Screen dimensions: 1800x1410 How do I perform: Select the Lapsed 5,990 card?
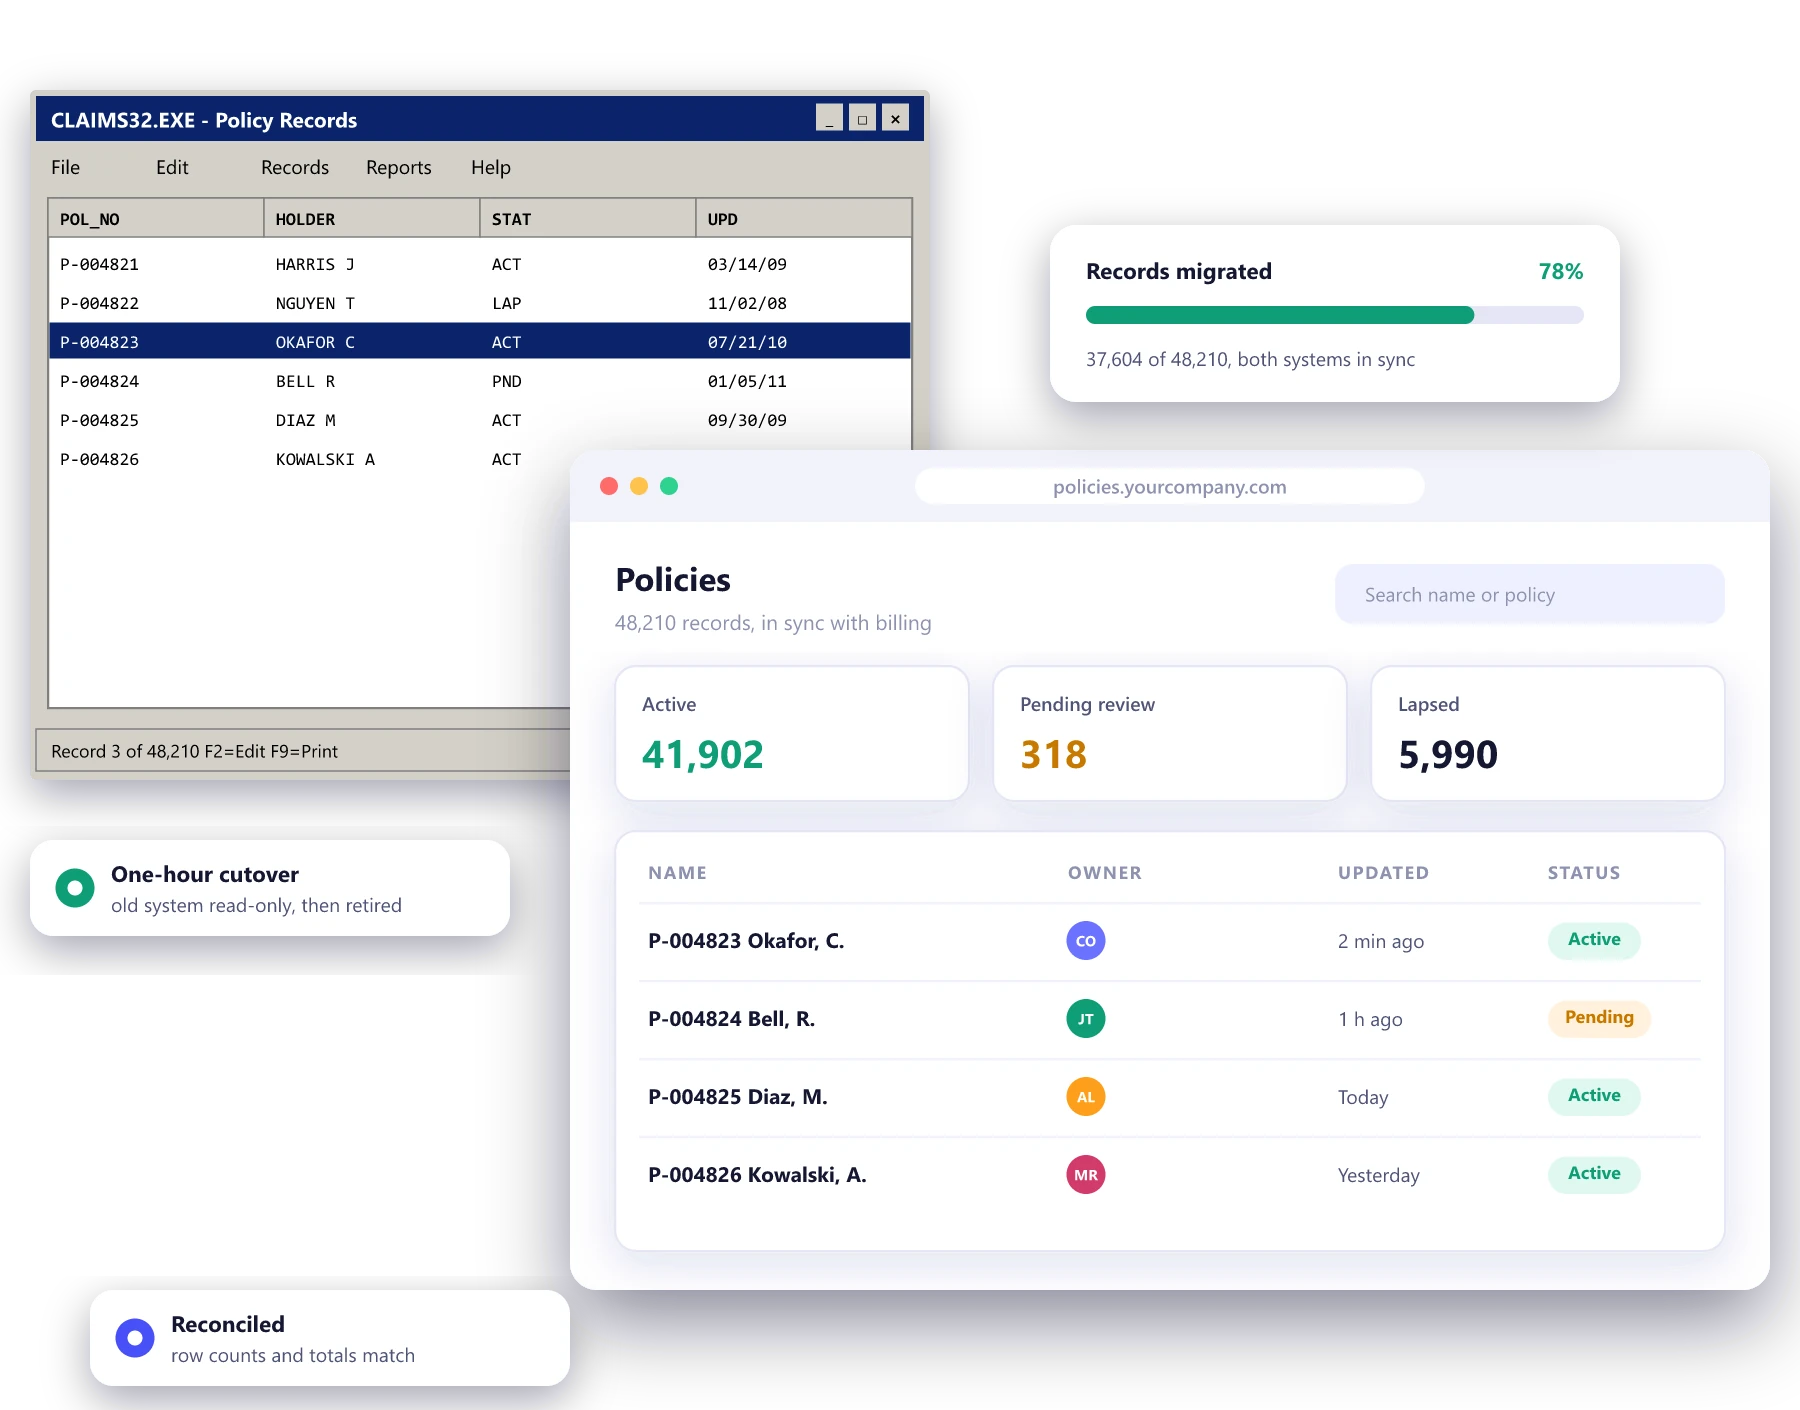(x=1548, y=733)
